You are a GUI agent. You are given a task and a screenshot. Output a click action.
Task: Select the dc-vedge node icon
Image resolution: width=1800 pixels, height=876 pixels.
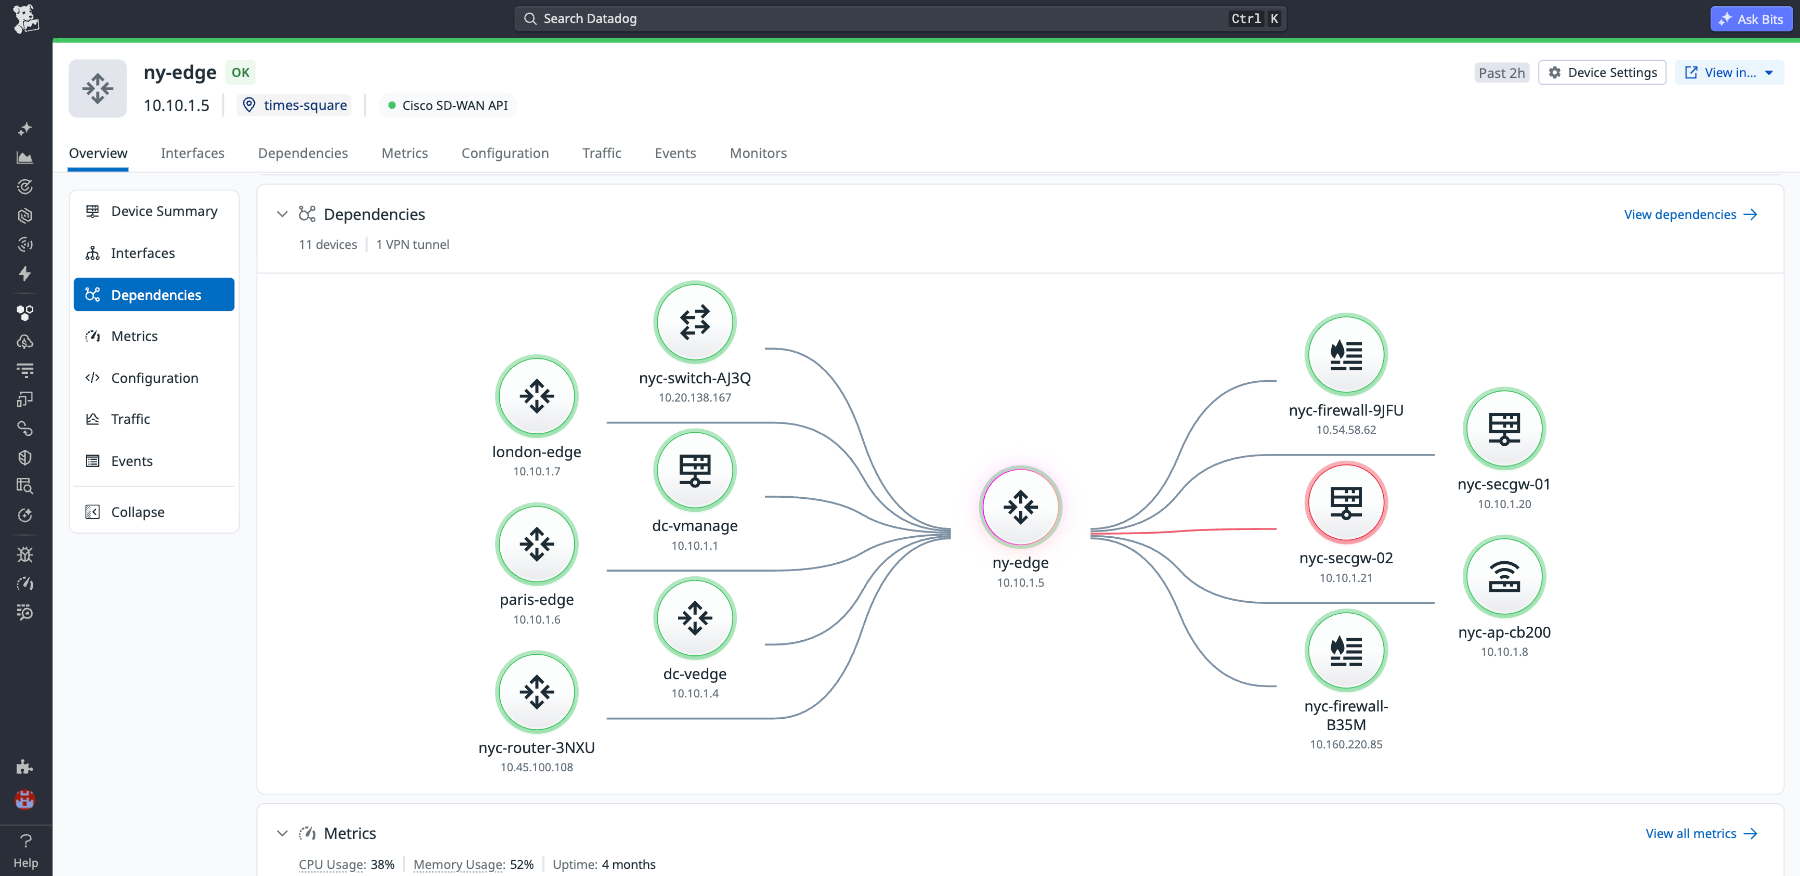click(695, 618)
